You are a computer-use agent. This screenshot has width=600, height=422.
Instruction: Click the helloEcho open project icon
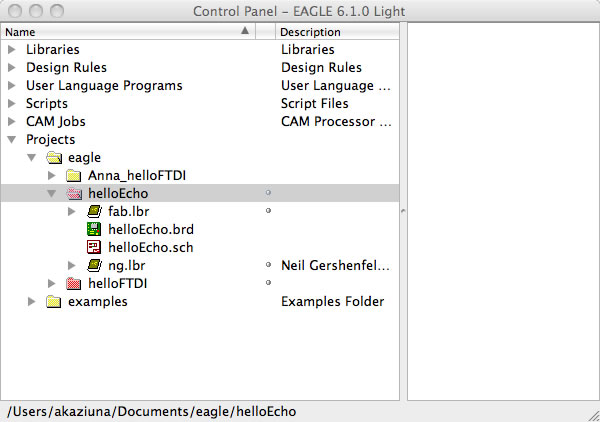click(74, 194)
